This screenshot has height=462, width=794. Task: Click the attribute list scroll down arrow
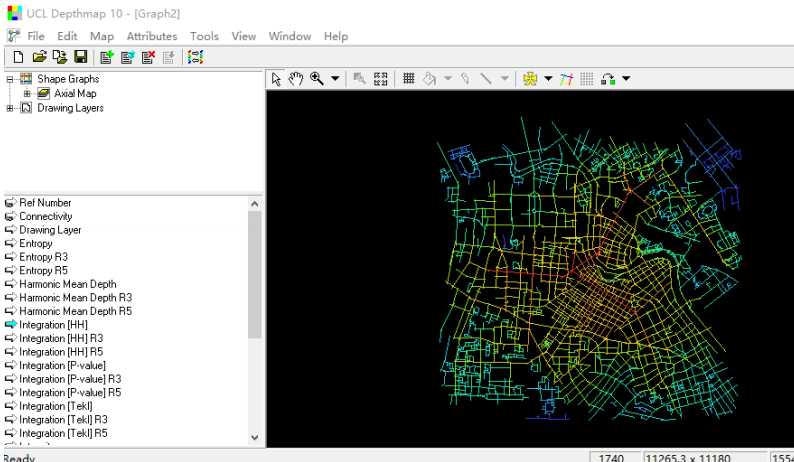255,437
